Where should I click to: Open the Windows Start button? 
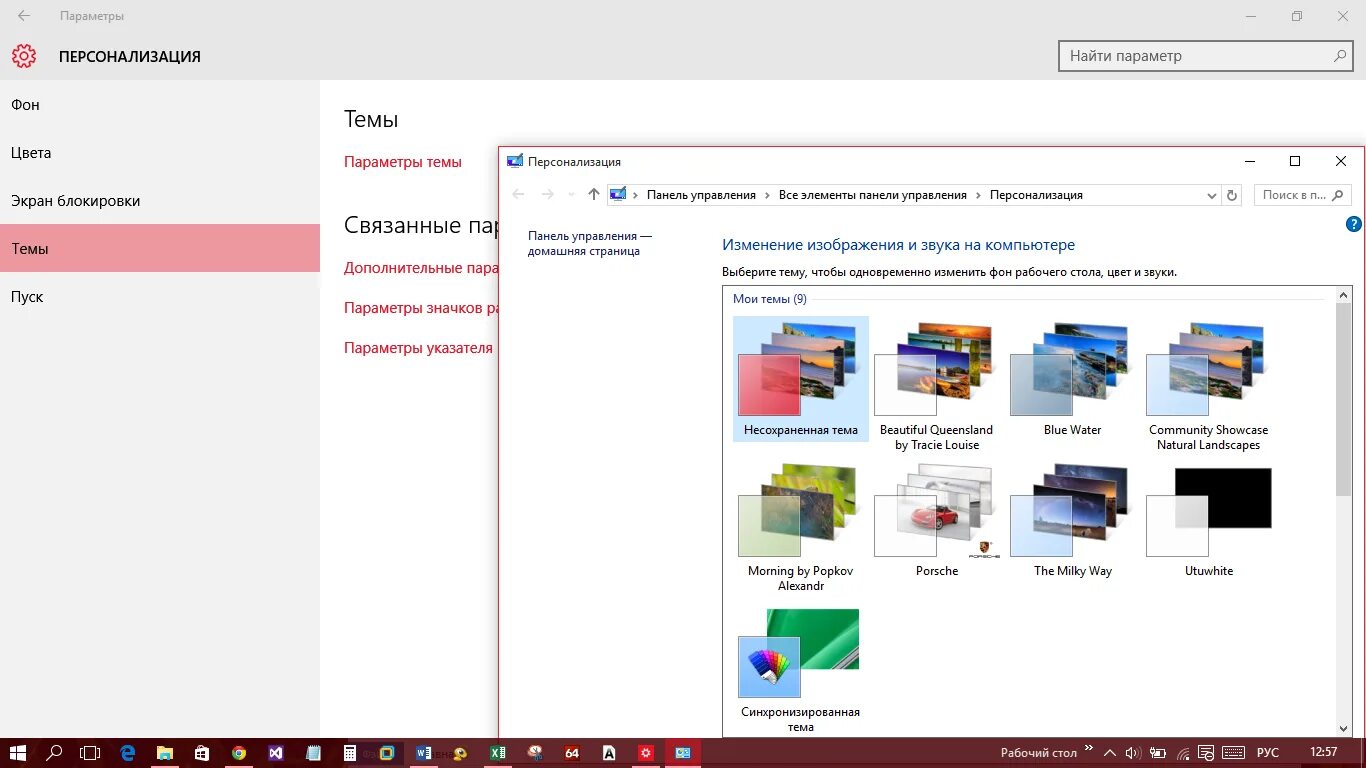pyautogui.click(x=18, y=753)
